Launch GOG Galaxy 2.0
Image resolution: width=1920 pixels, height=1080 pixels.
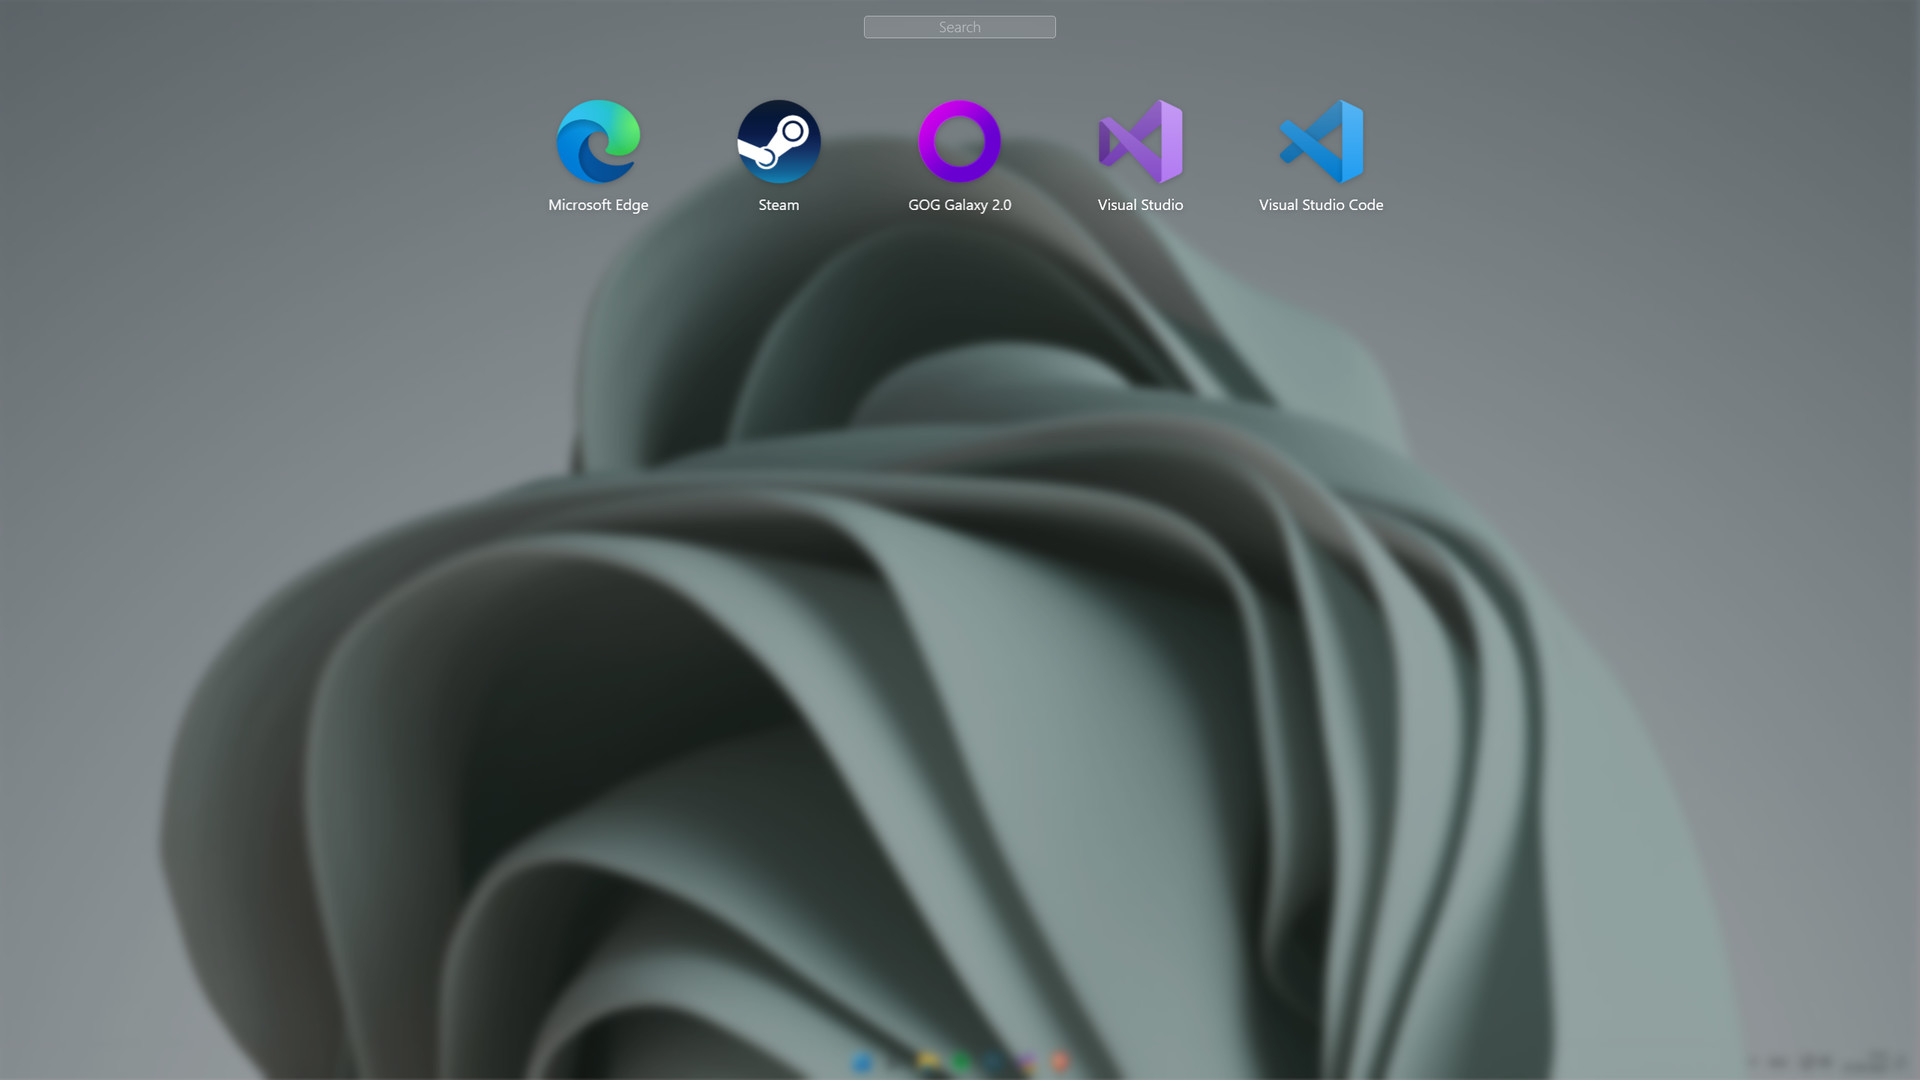[959, 141]
